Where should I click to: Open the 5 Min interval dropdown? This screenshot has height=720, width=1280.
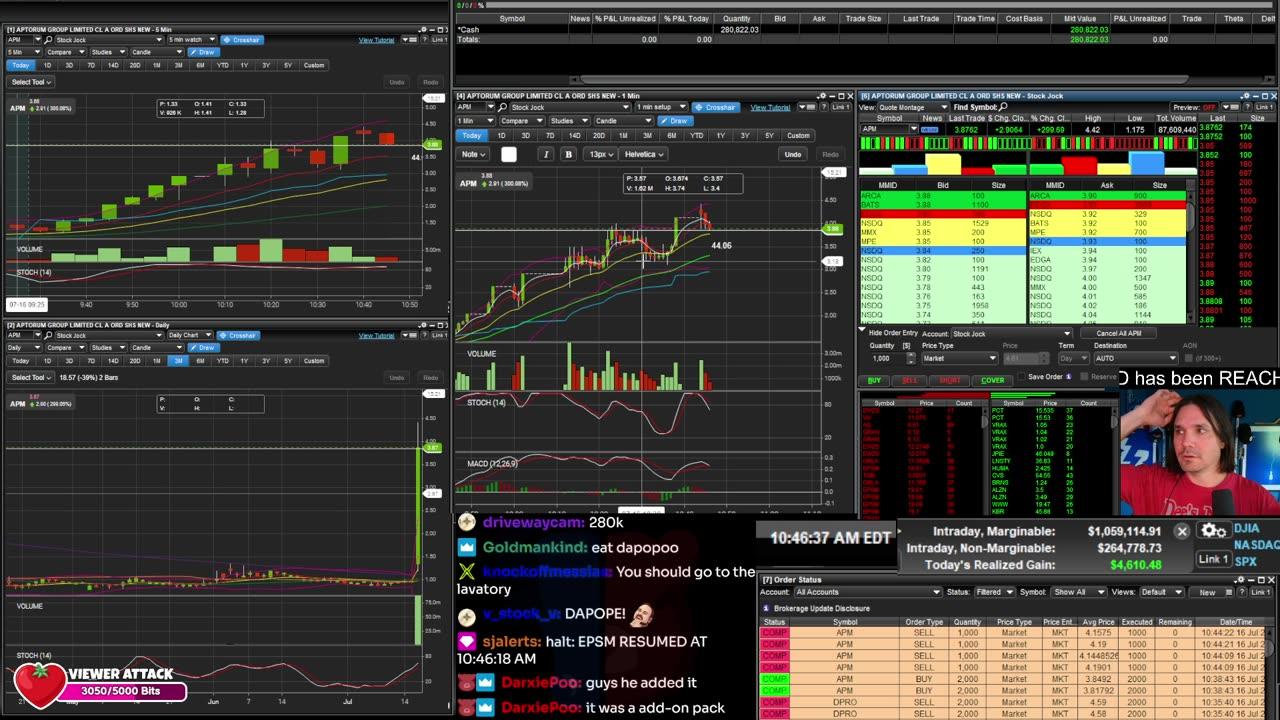(x=25, y=52)
